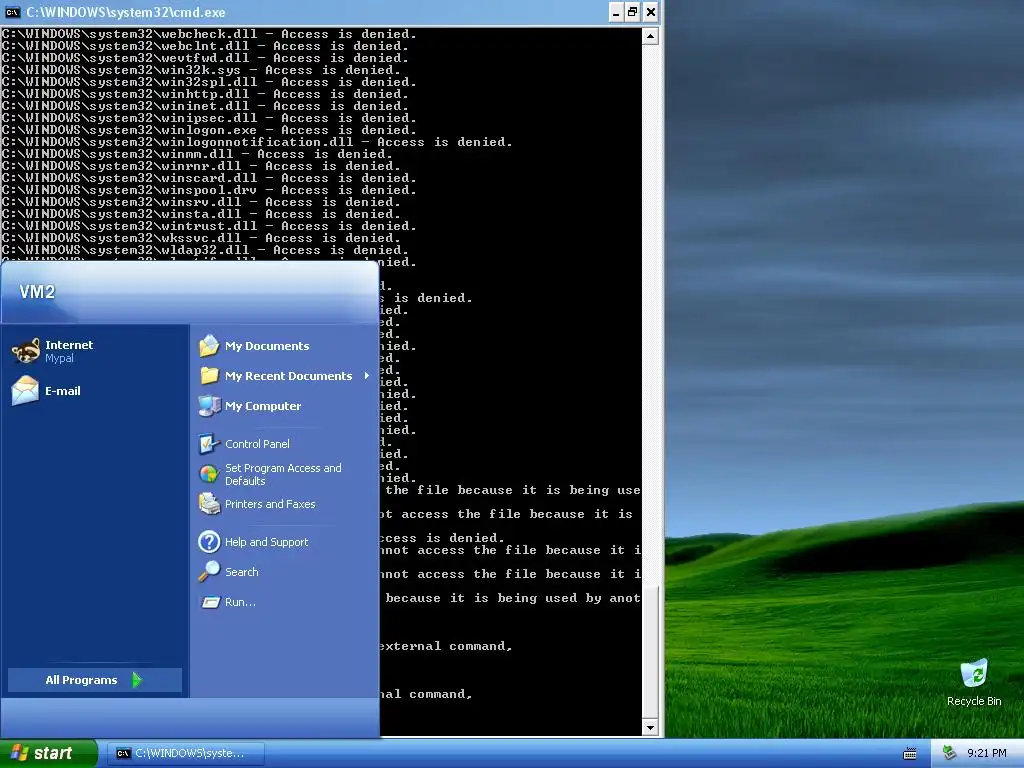Click the My Computer label in the Start menu
The height and width of the screenshot is (768, 1024).
[x=263, y=406]
